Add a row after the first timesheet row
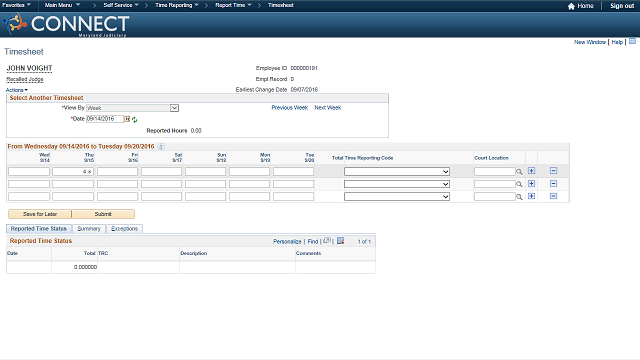 click(531, 171)
